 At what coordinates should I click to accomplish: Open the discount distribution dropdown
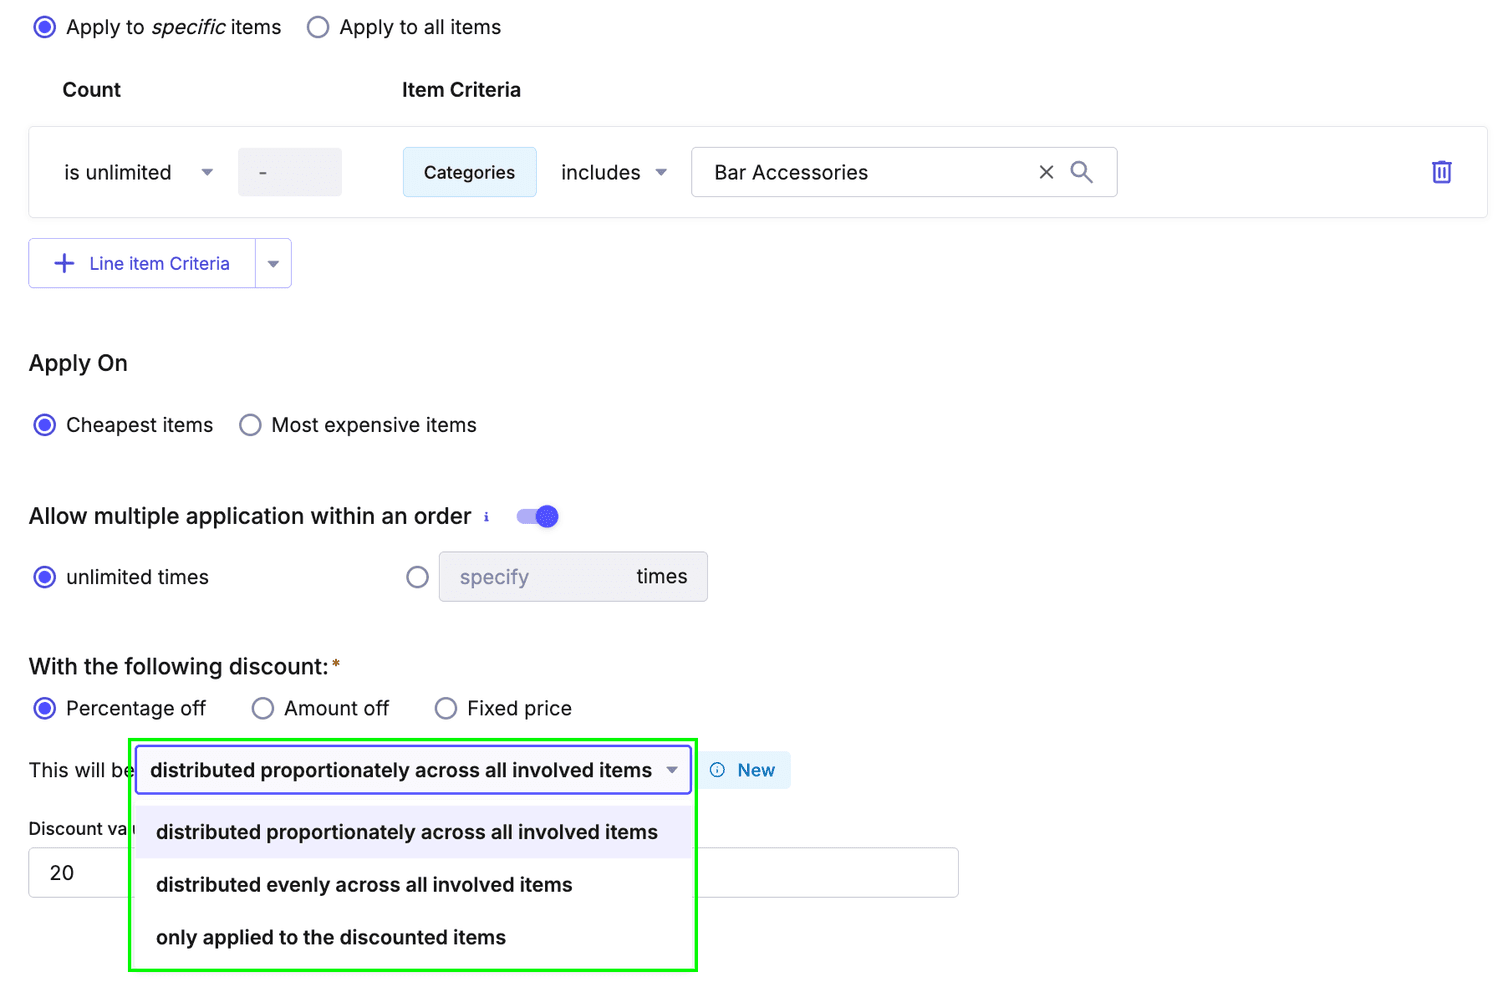tap(670, 770)
